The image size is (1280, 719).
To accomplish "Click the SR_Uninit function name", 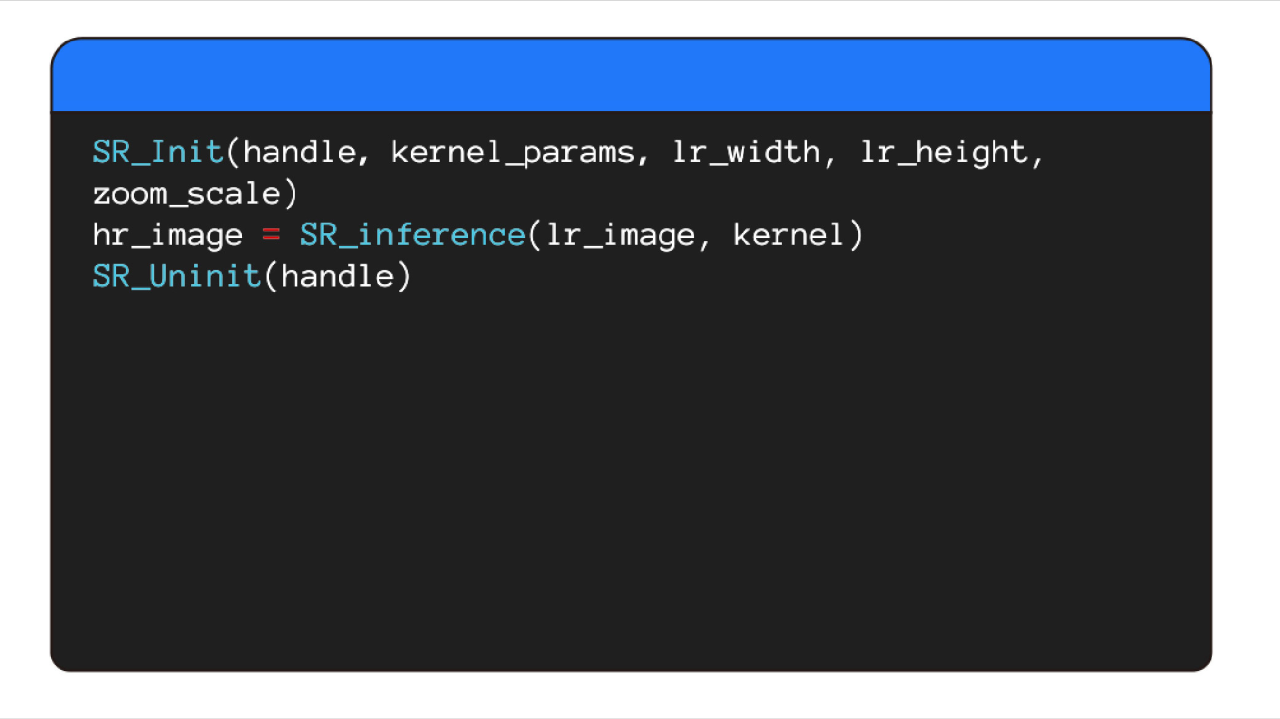I will point(176,277).
